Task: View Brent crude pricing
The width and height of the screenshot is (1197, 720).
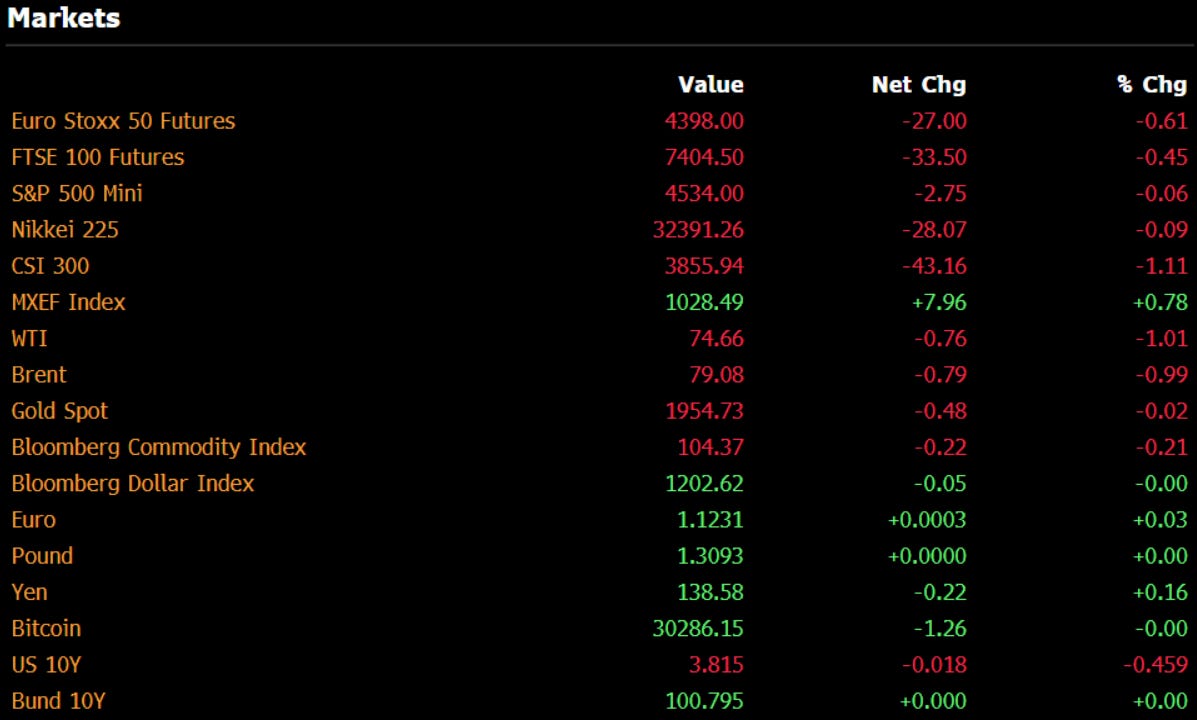Action: coord(38,374)
